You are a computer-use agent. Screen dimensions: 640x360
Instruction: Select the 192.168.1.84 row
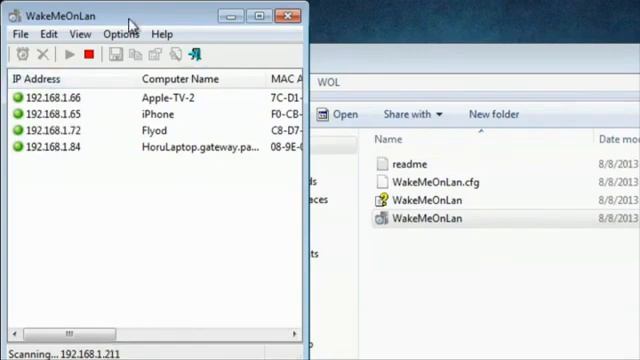155,147
